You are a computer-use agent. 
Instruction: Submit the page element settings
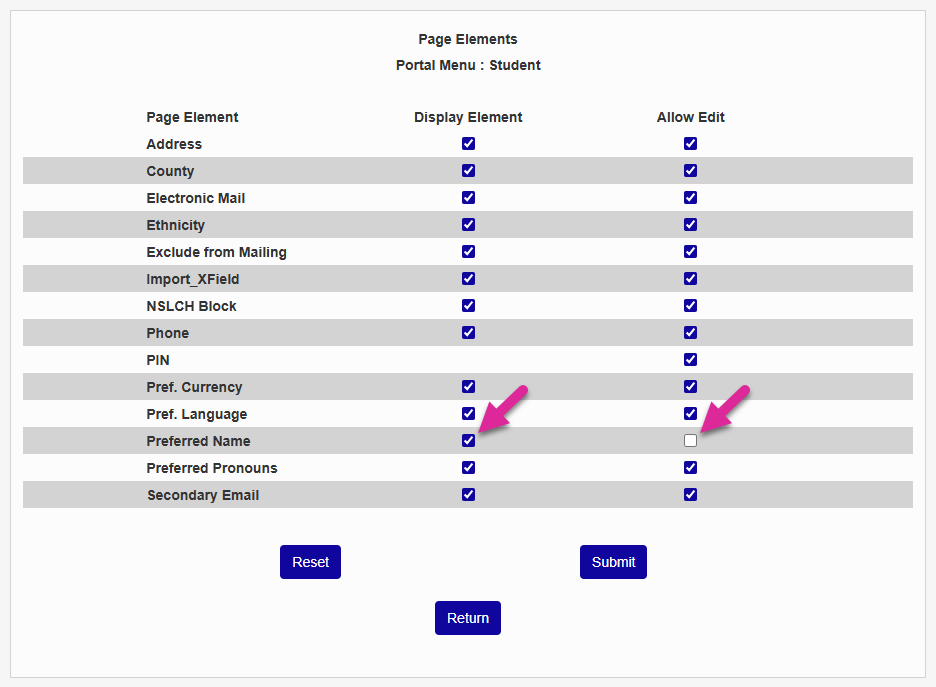pos(613,562)
